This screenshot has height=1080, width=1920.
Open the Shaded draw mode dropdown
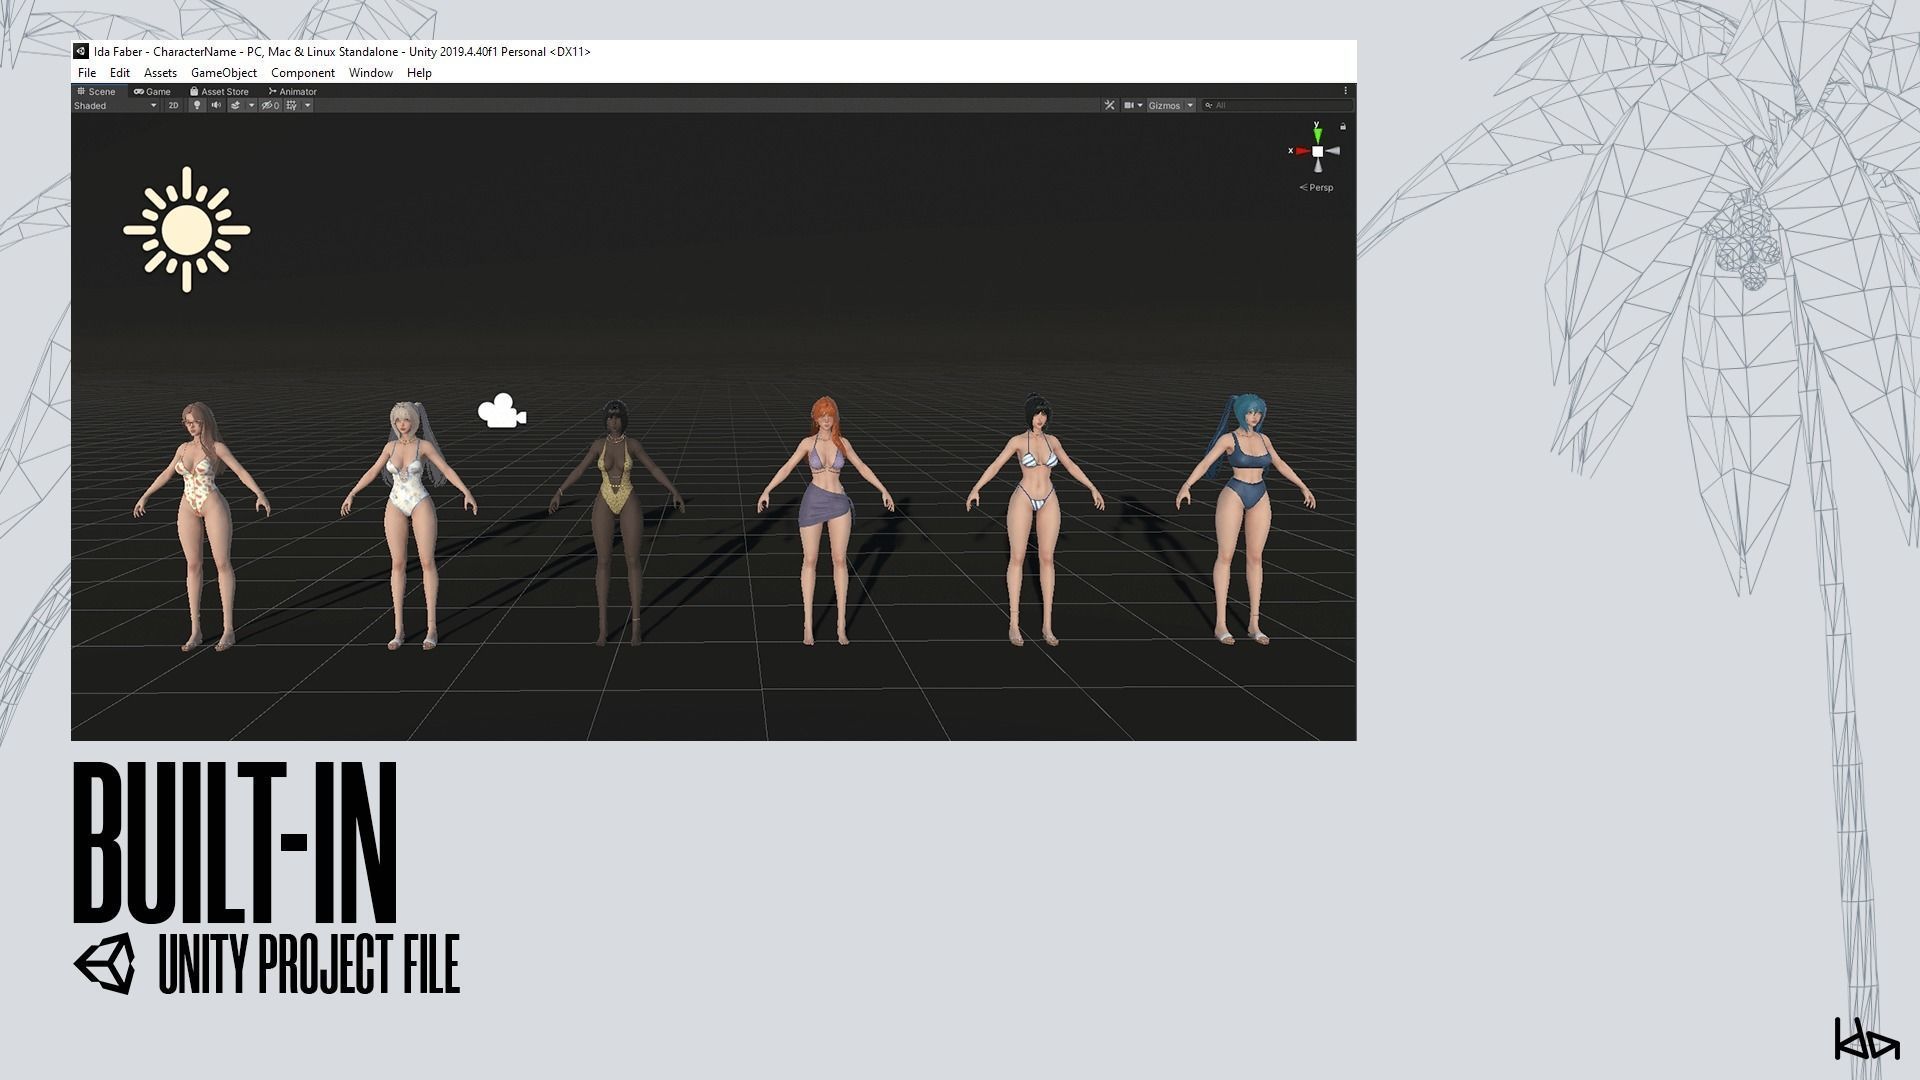[115, 105]
